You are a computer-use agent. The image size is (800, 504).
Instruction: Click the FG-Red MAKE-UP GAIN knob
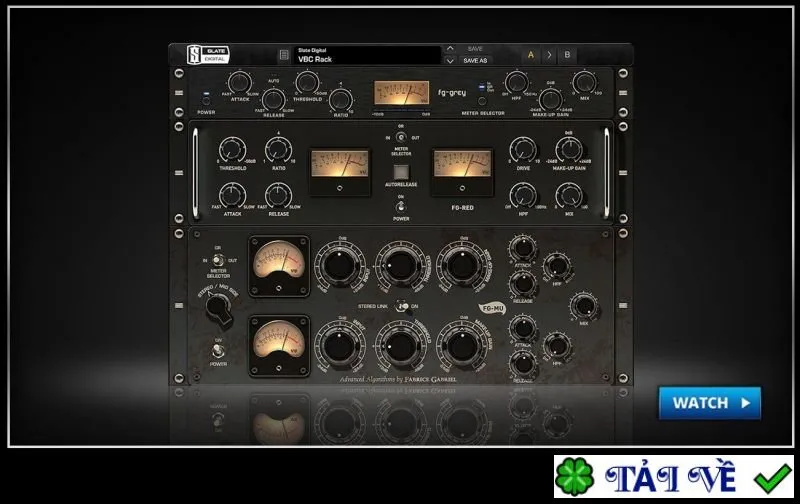click(569, 150)
